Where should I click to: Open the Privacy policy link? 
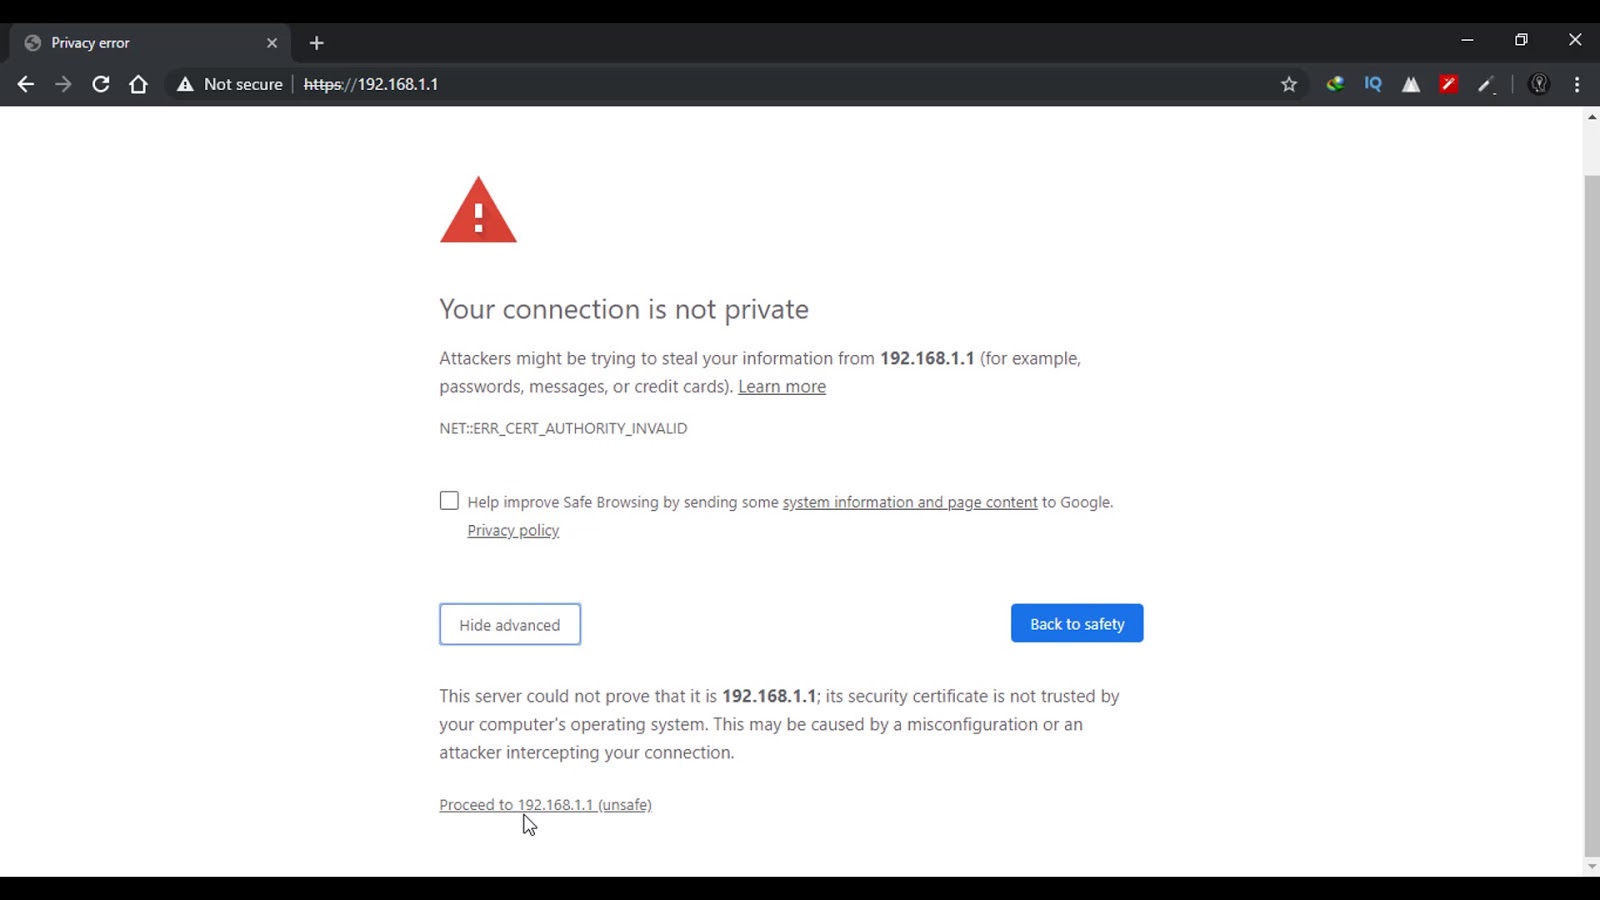(x=513, y=531)
